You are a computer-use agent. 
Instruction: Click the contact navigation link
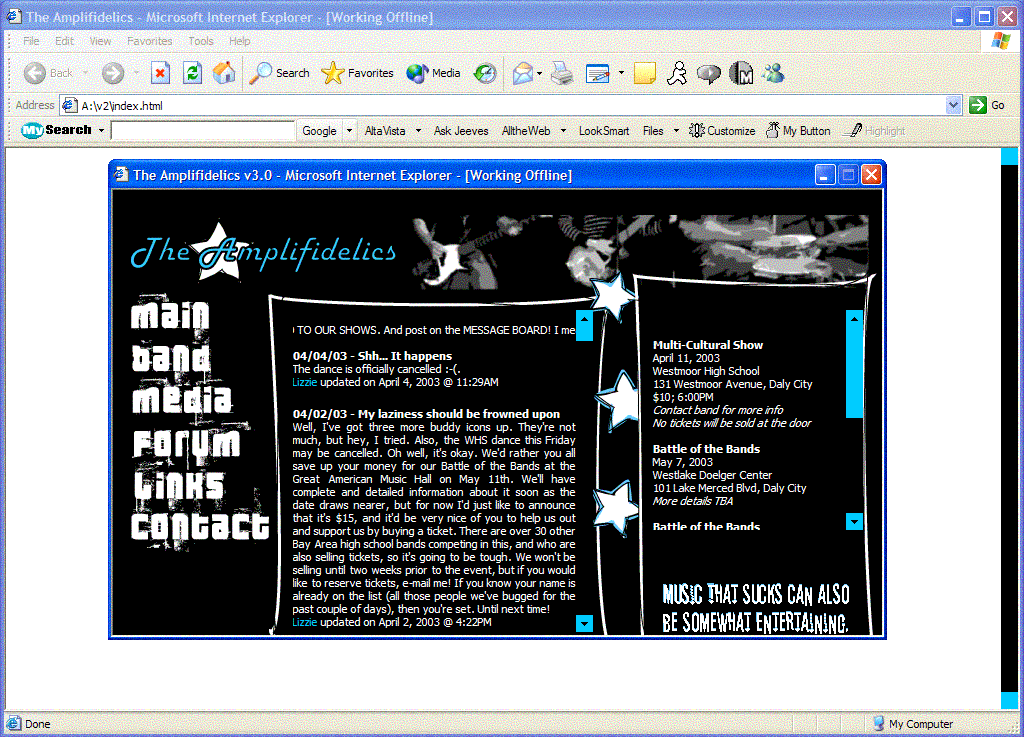200,526
